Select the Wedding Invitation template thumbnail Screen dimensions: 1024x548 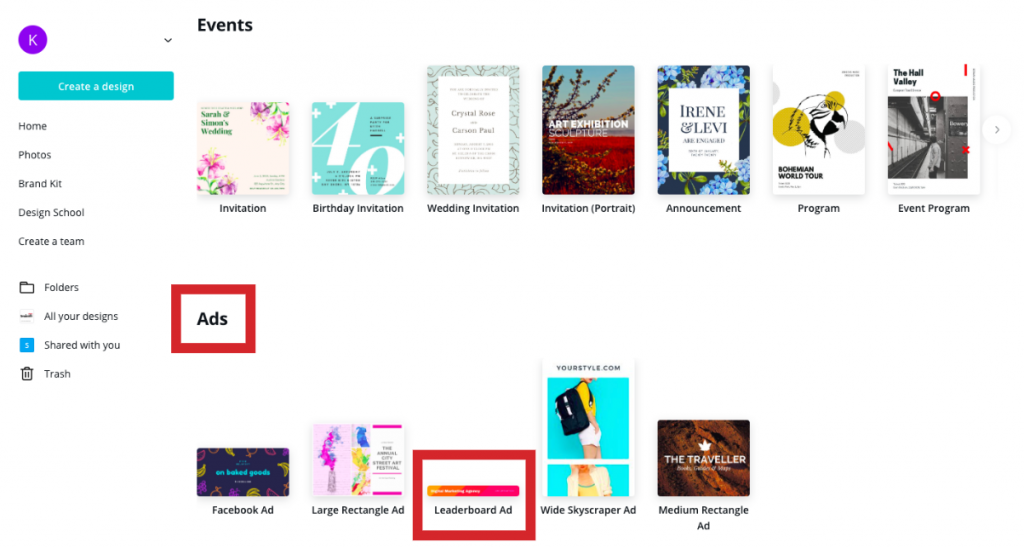(x=473, y=130)
